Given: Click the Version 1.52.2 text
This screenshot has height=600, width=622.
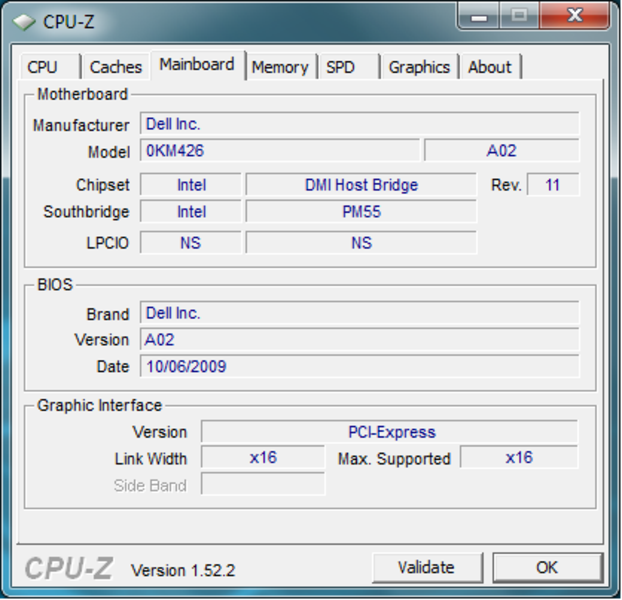Looking at the screenshot, I should (183, 570).
